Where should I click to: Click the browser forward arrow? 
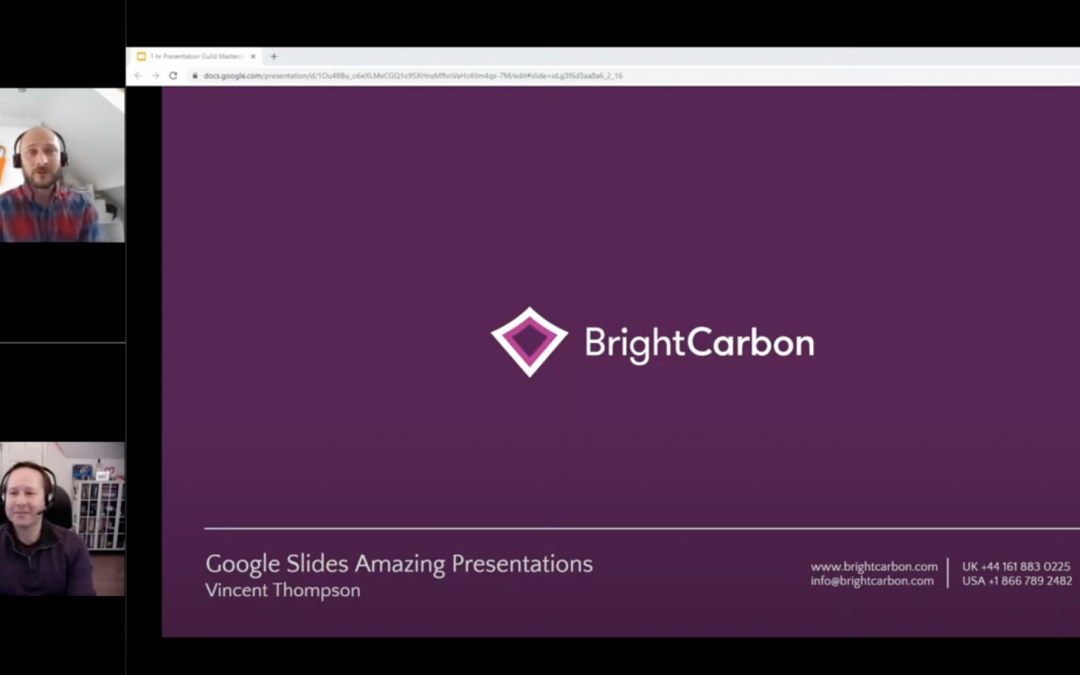point(156,76)
